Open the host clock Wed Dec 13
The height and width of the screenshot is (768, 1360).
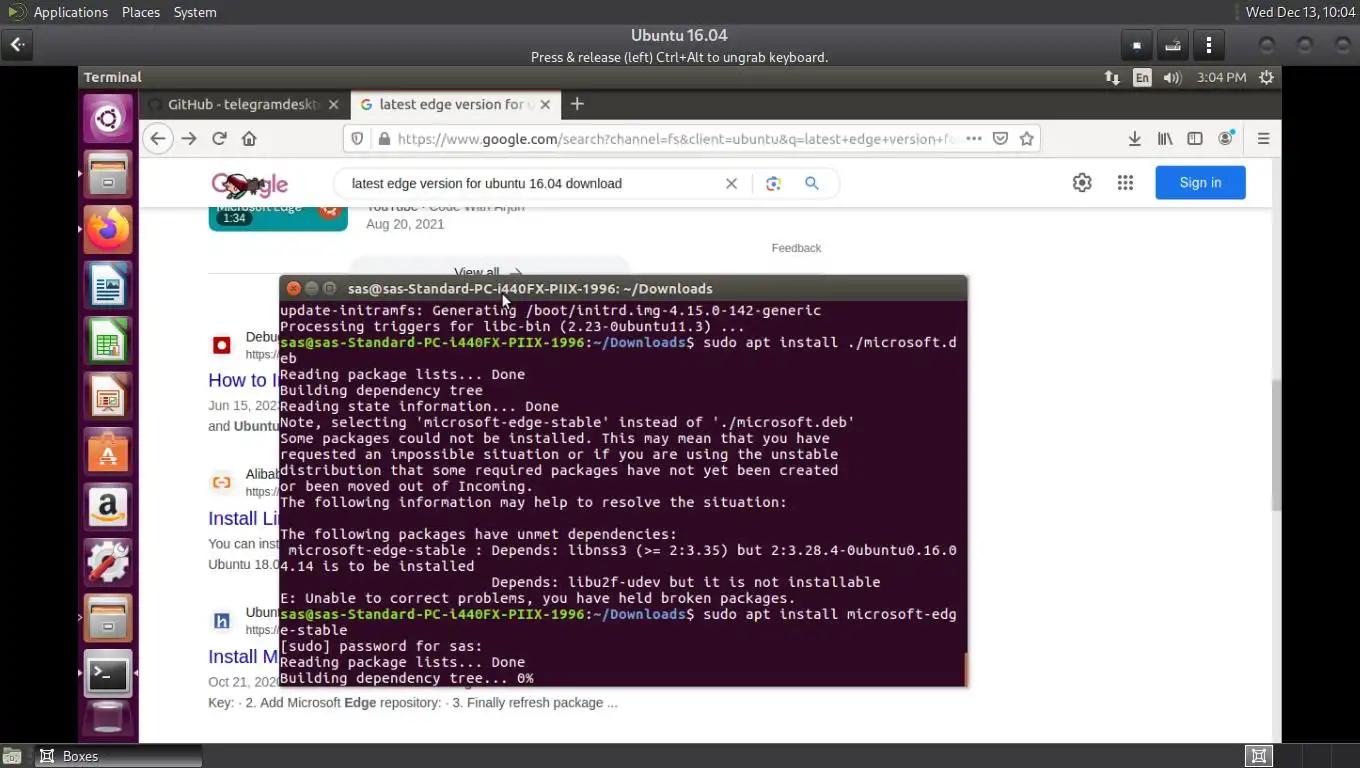pyautogui.click(x=1300, y=12)
